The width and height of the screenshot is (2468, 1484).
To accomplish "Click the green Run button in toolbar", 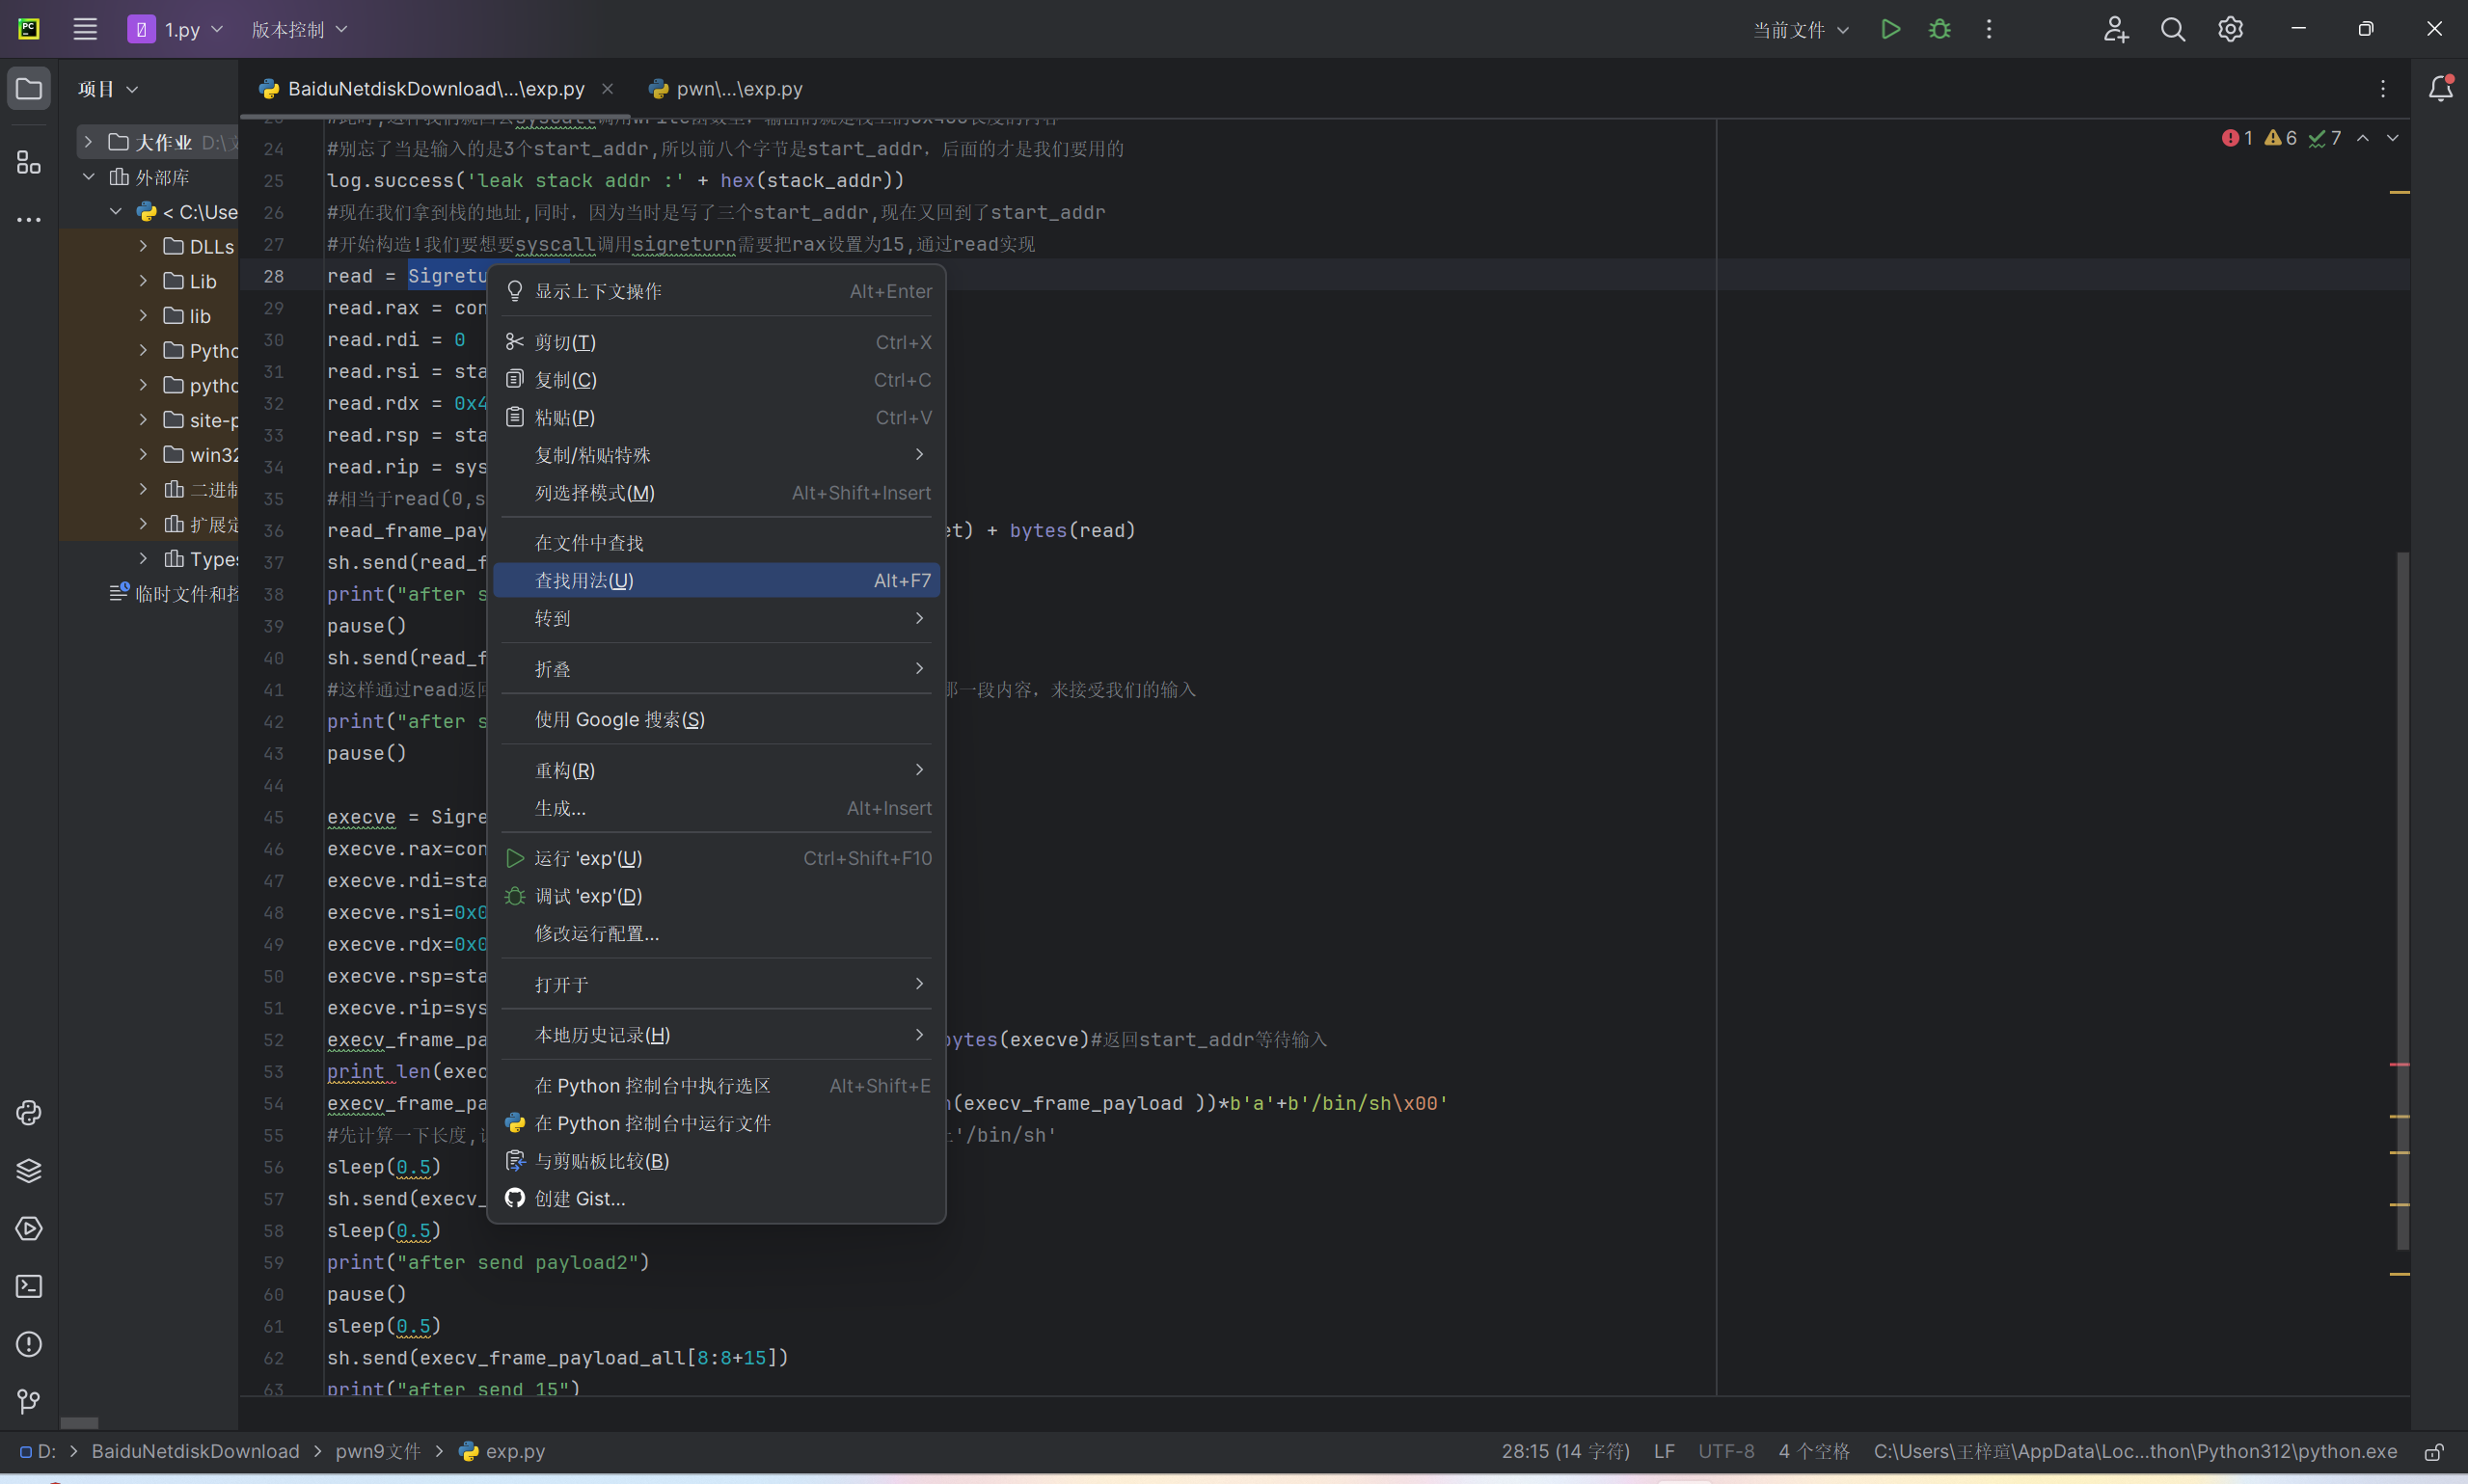I will pos(1890,29).
